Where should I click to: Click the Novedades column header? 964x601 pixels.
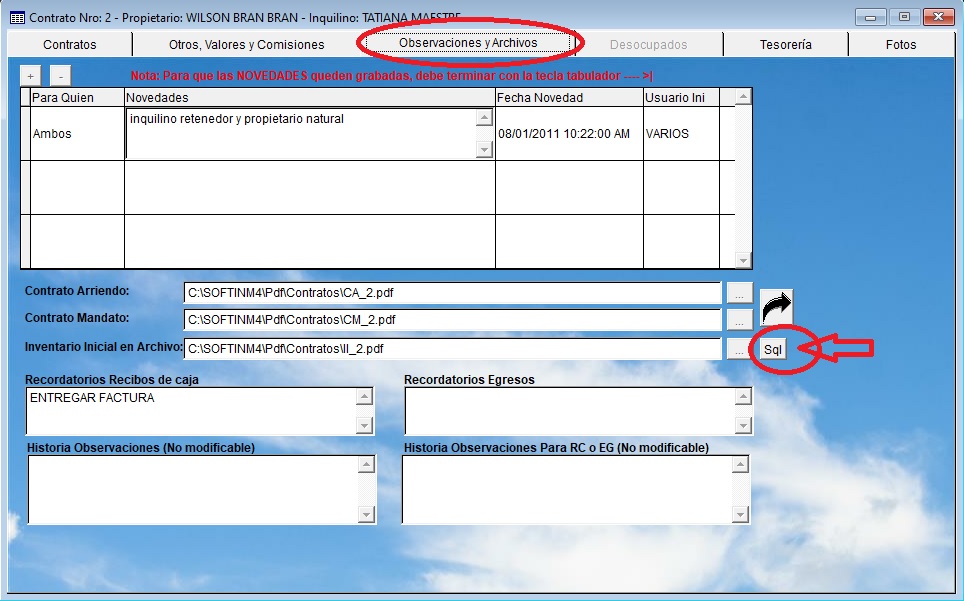pyautogui.click(x=310, y=98)
